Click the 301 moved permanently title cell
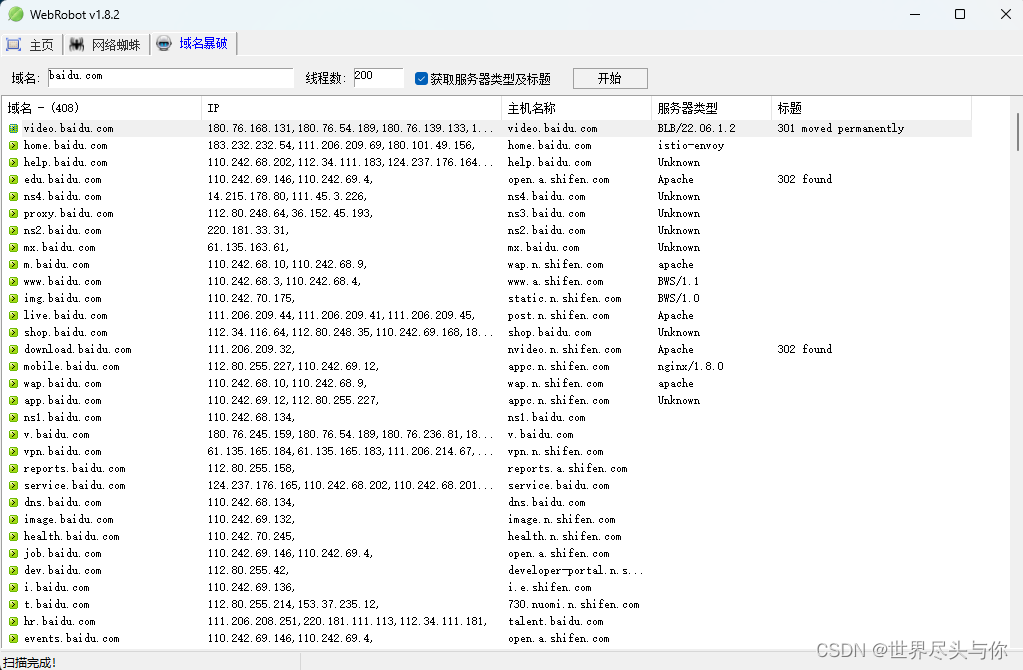Screen dimensions: 1023x670 click(x=840, y=129)
